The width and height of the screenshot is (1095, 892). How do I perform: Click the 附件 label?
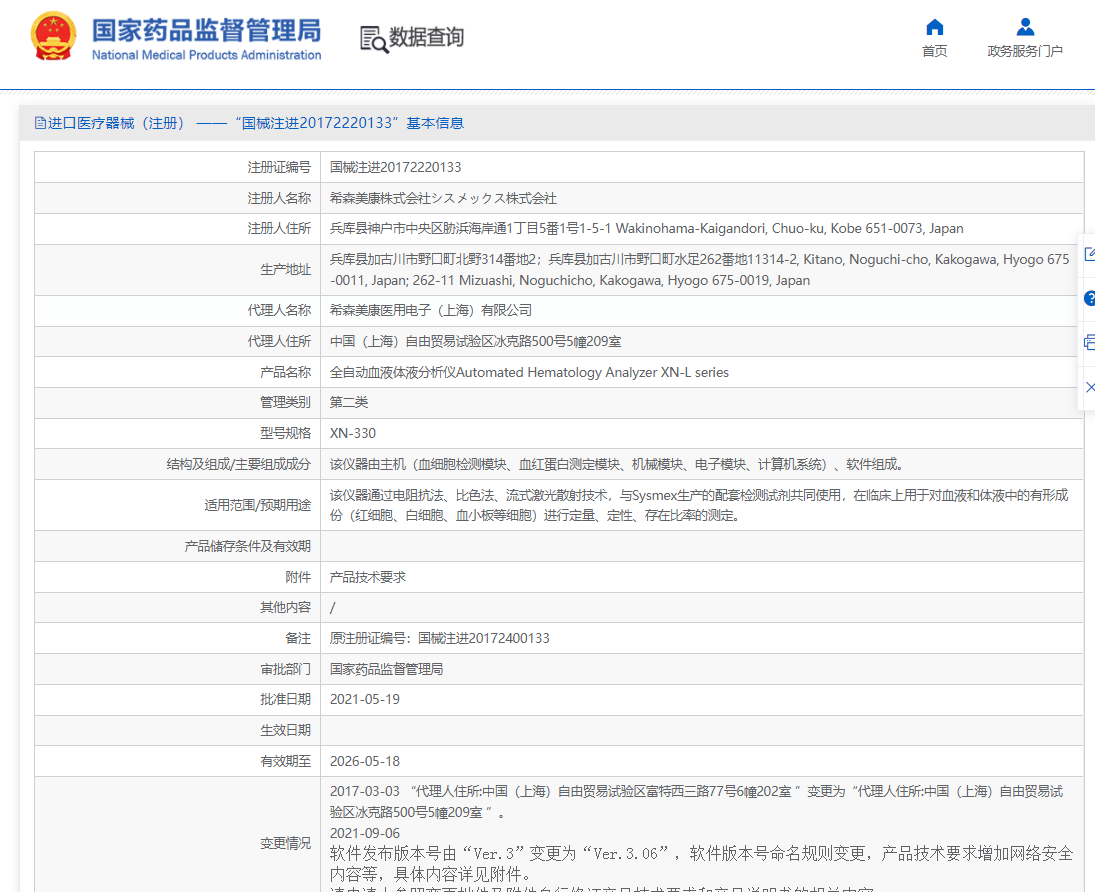(298, 577)
